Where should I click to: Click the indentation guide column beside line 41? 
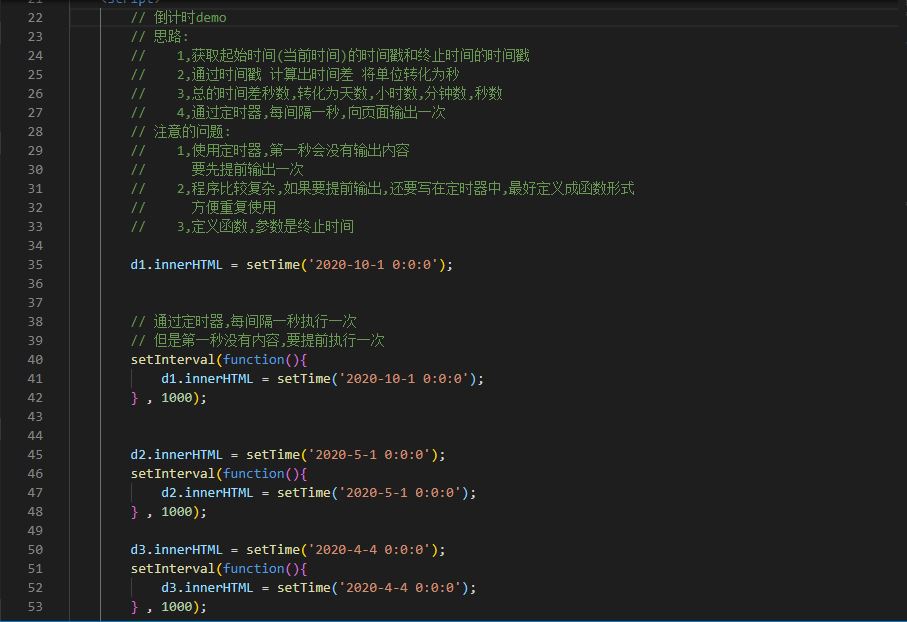point(133,378)
